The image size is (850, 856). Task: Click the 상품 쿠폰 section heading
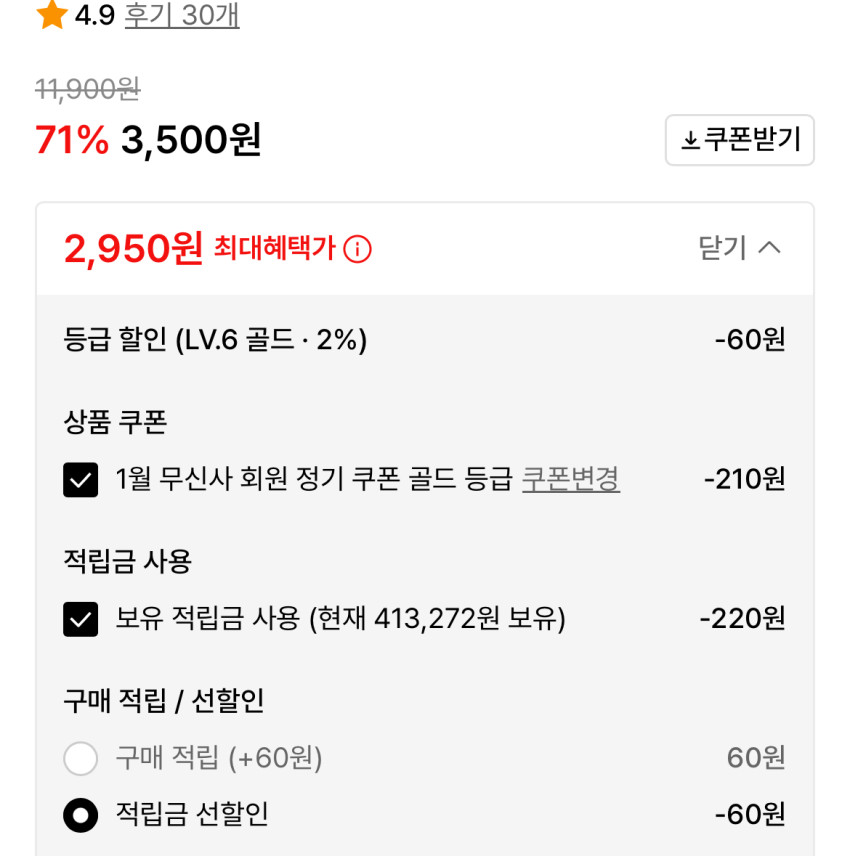coord(115,422)
